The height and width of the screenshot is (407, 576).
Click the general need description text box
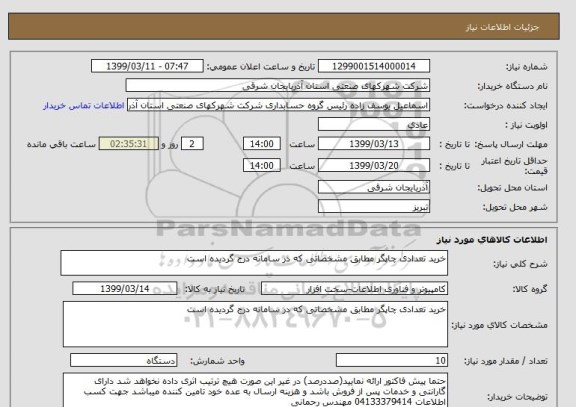click(x=254, y=263)
